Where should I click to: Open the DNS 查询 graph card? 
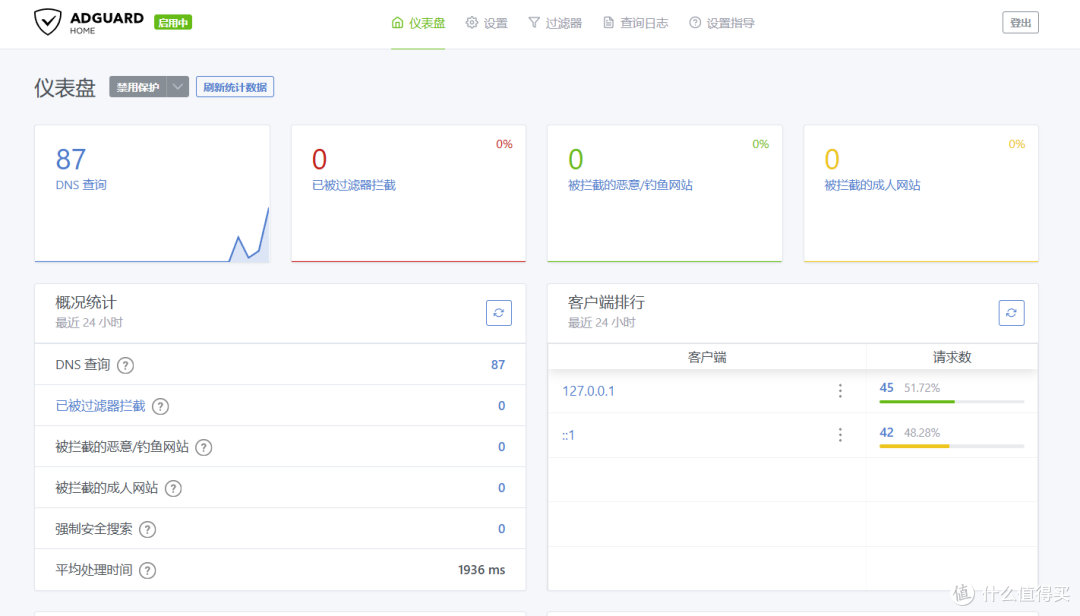(x=152, y=193)
